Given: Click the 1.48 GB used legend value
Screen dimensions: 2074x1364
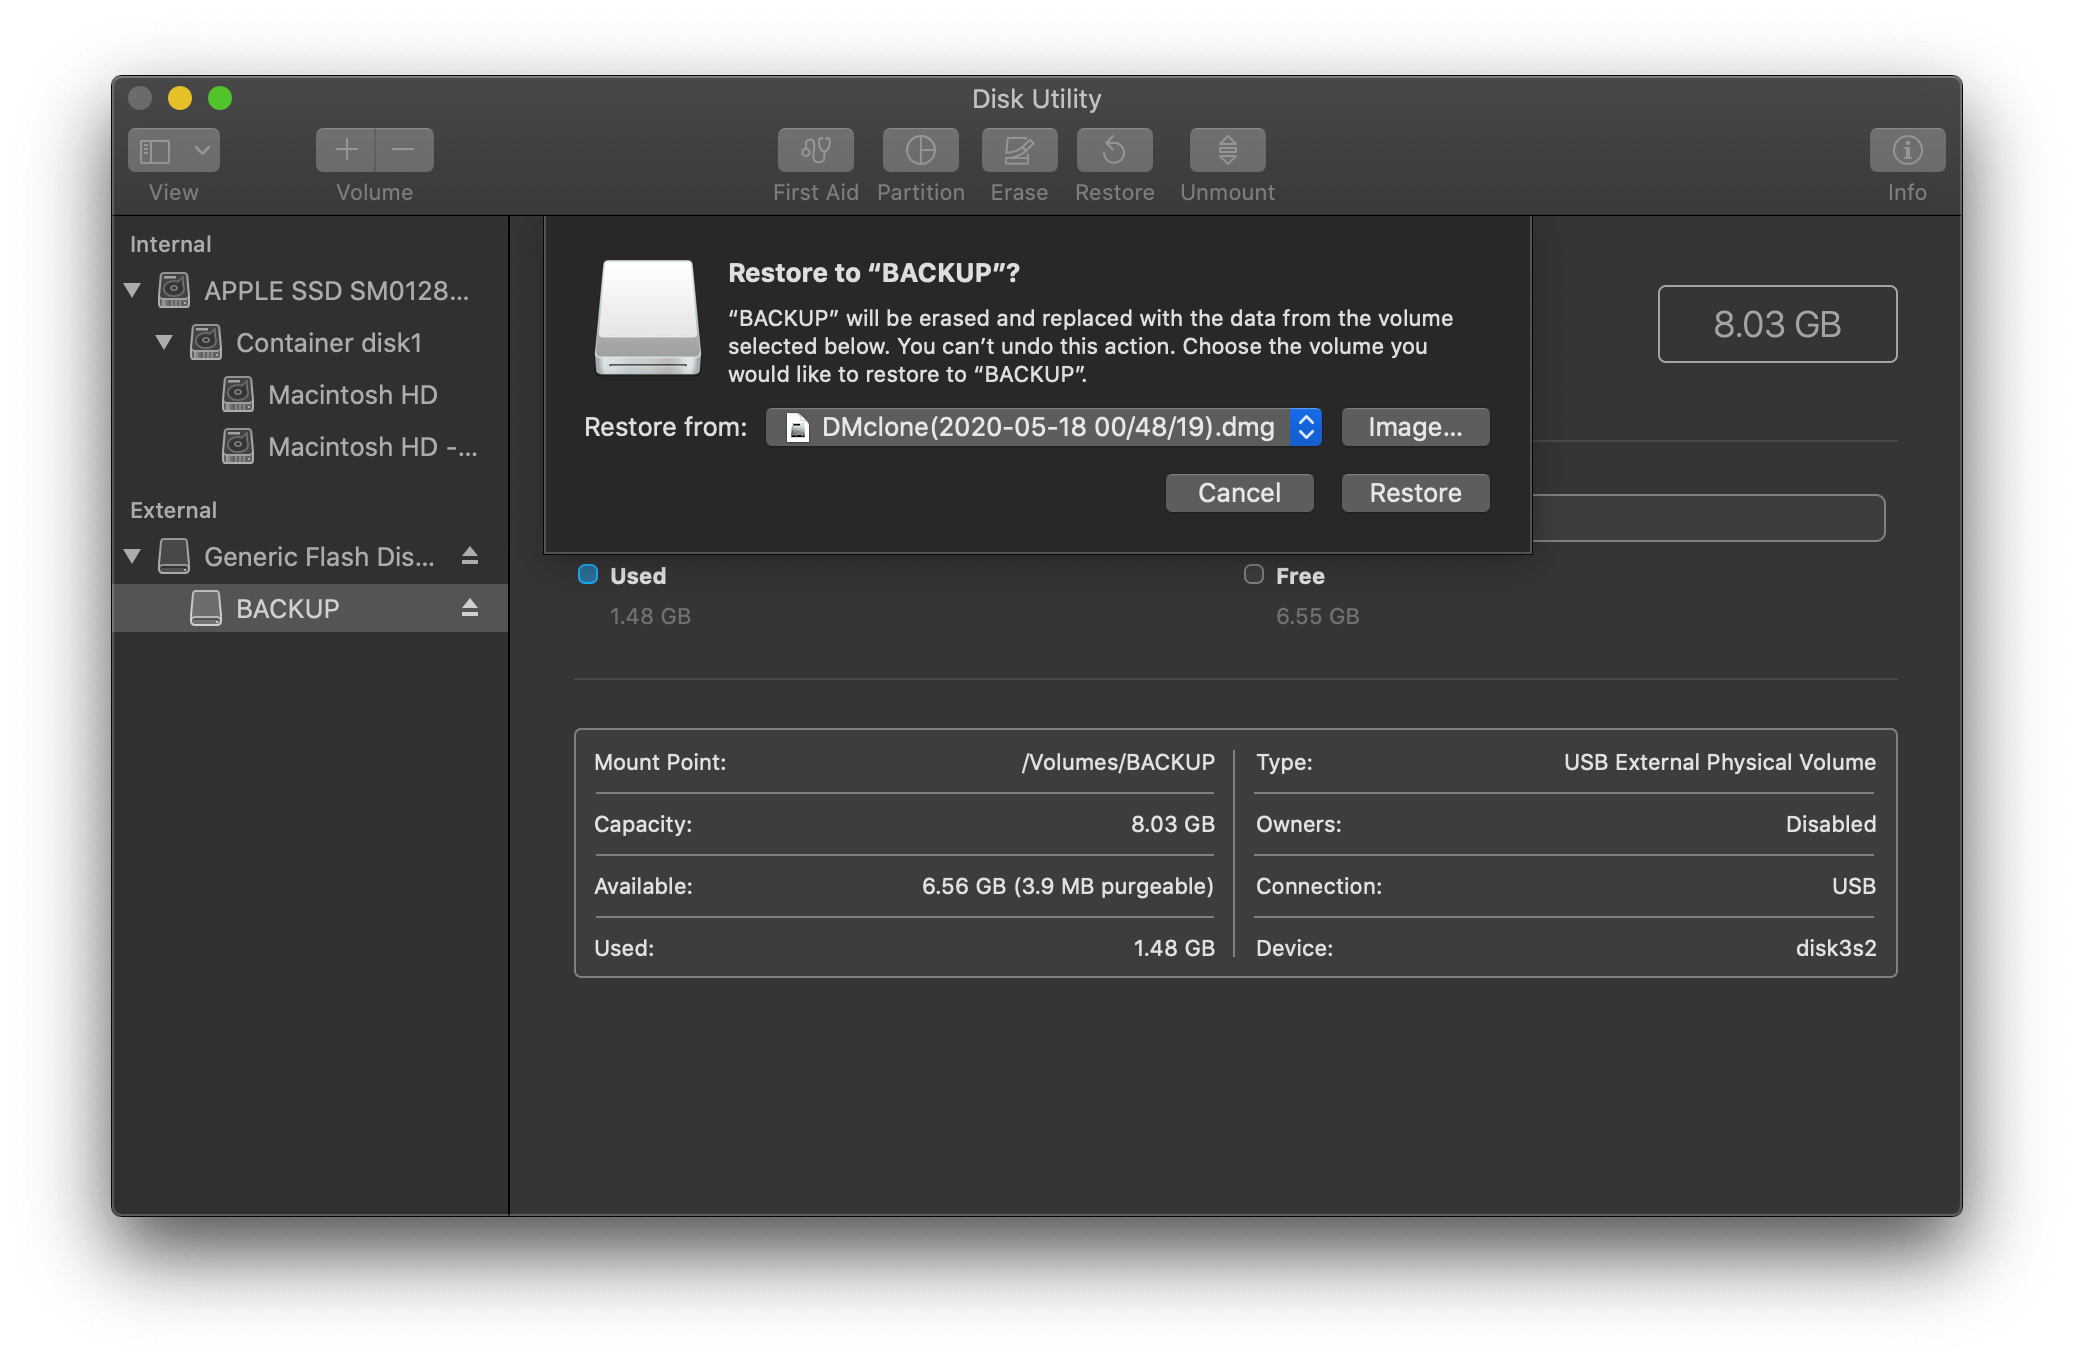Looking at the screenshot, I should click(650, 616).
